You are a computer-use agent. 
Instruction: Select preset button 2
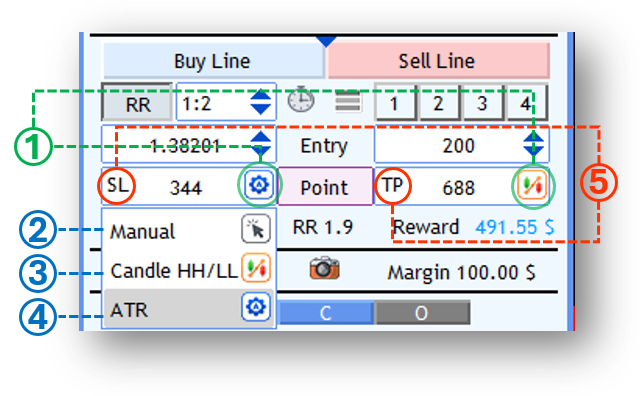(x=439, y=103)
